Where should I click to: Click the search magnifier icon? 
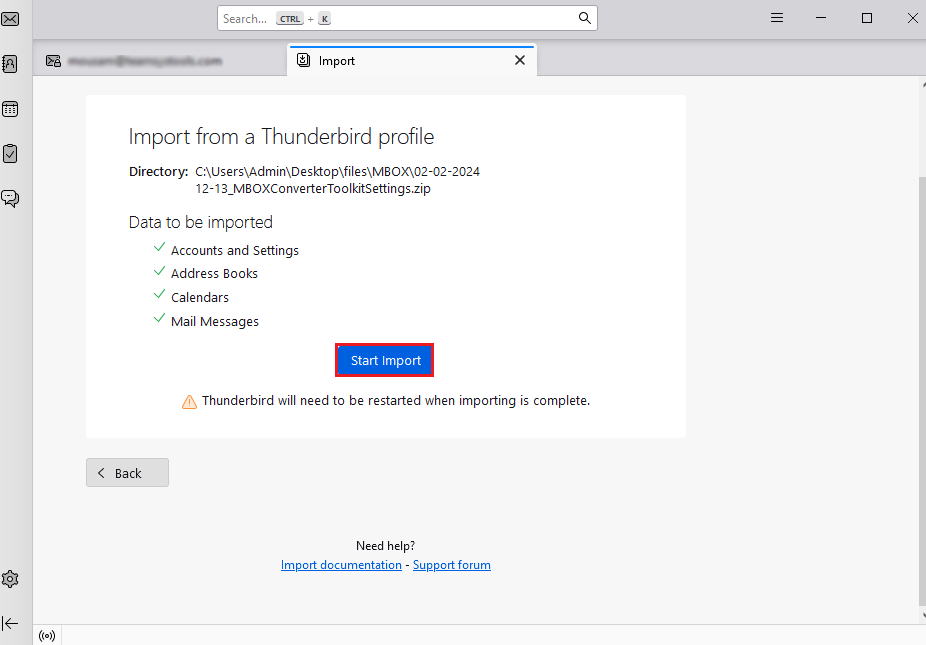pyautogui.click(x=584, y=18)
